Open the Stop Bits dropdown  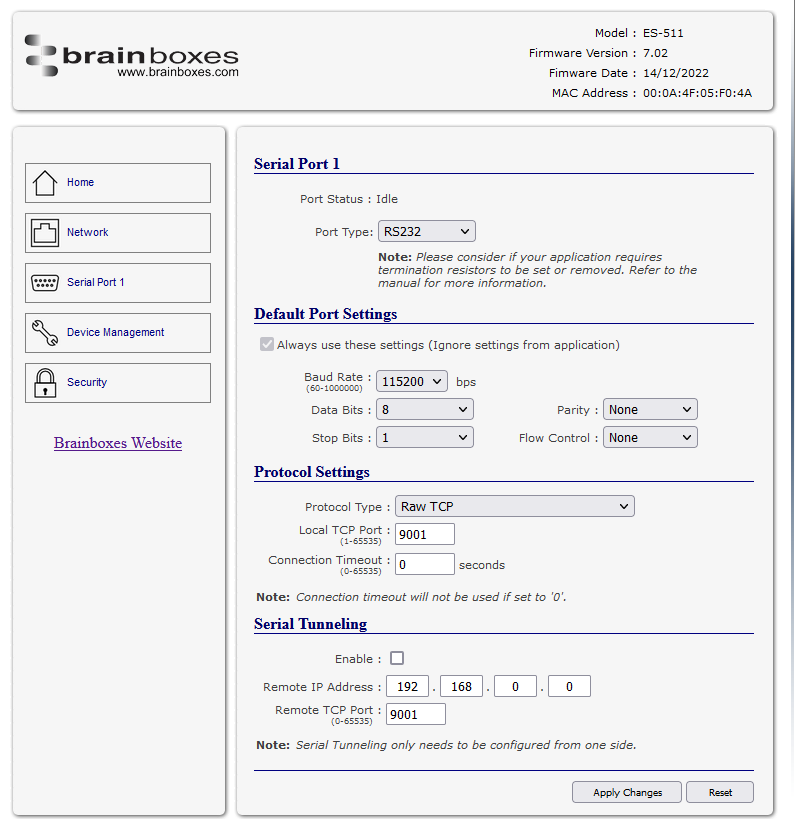coord(425,438)
